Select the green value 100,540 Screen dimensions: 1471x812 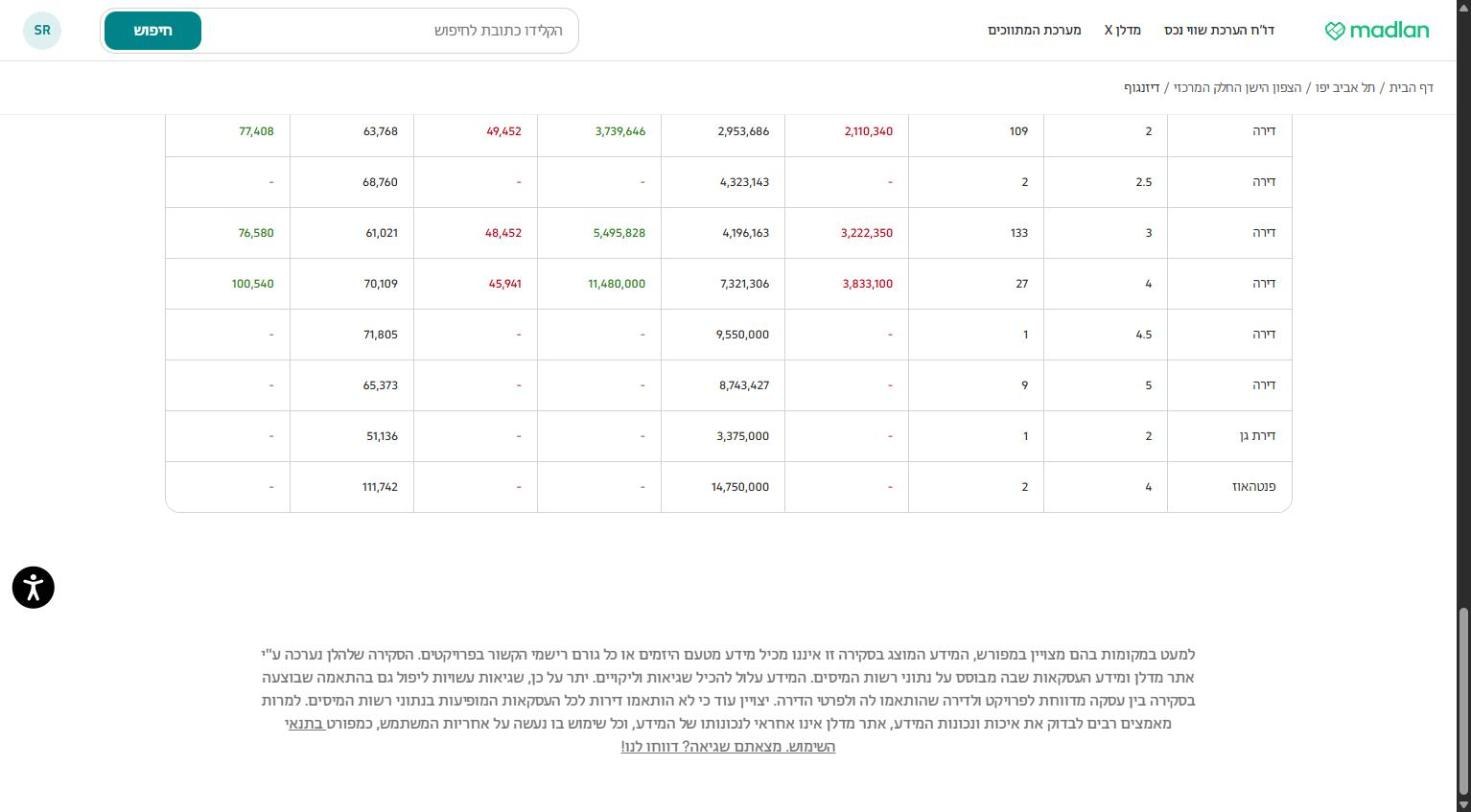click(x=253, y=284)
